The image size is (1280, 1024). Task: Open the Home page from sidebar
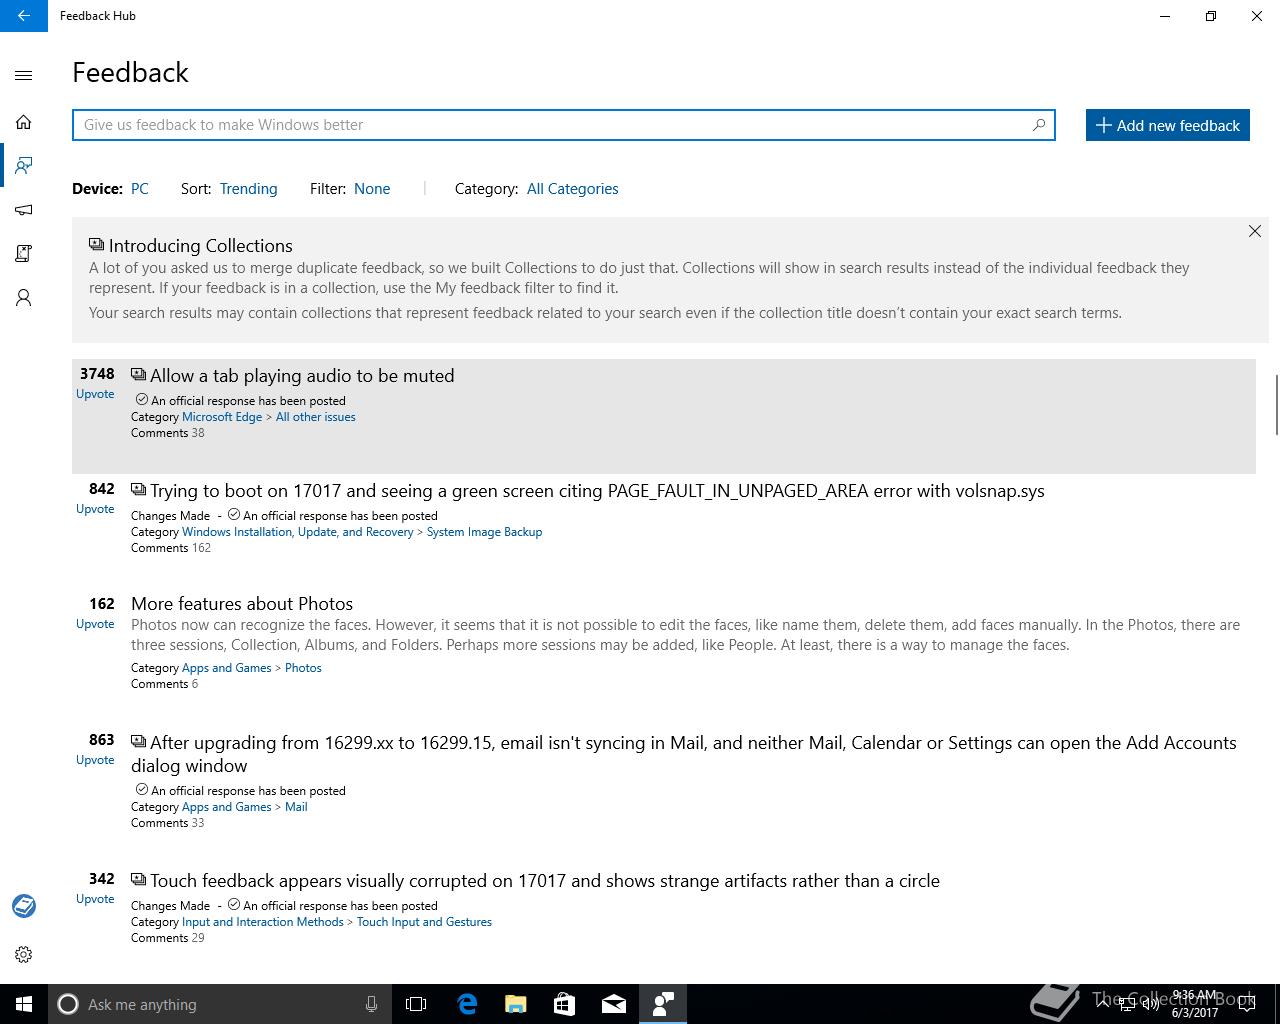[24, 122]
